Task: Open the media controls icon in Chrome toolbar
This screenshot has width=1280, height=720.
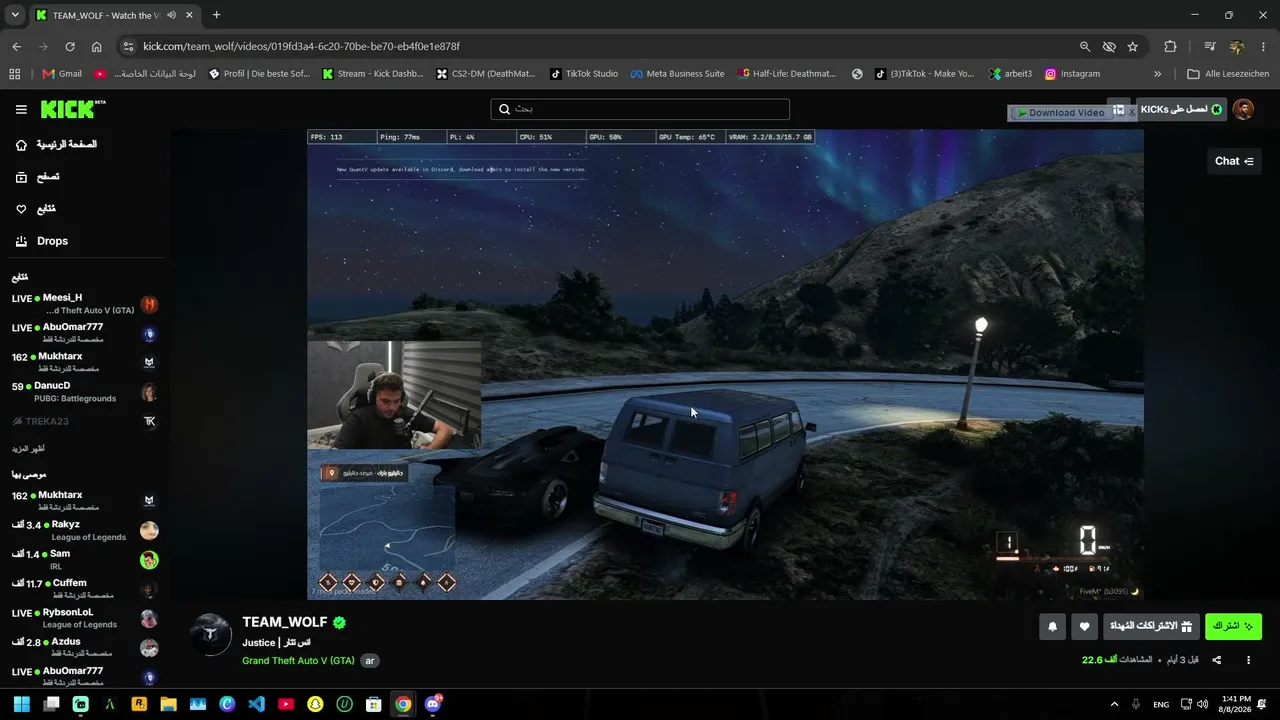Action: pos(1210,46)
